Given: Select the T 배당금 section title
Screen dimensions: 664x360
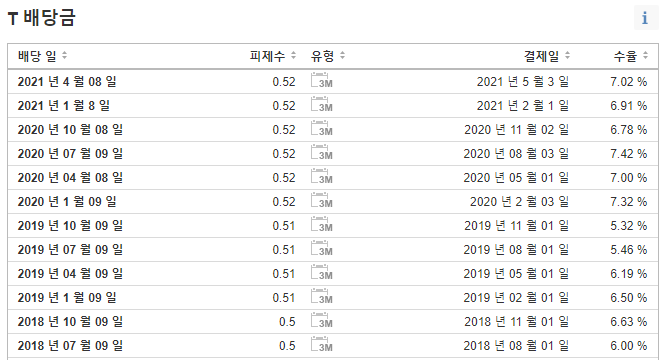Looking at the screenshot, I should coord(42,18).
